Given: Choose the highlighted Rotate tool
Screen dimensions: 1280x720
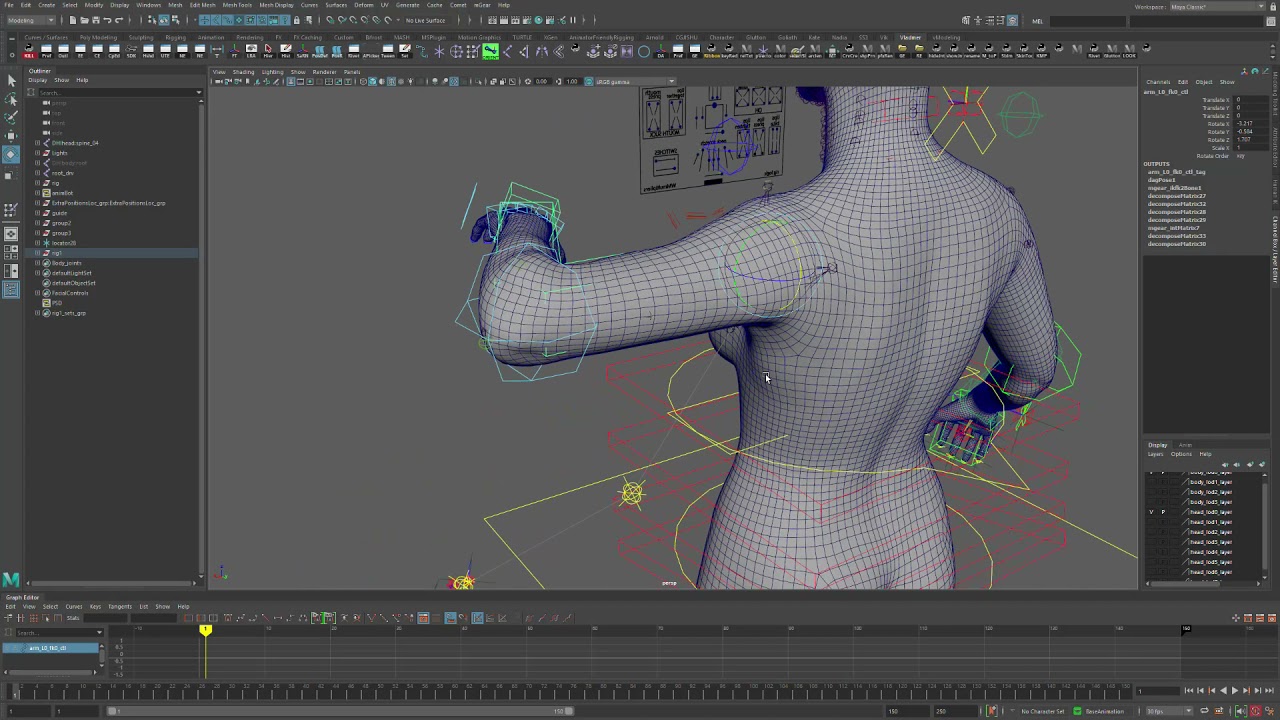Looking at the screenshot, I should (11, 155).
